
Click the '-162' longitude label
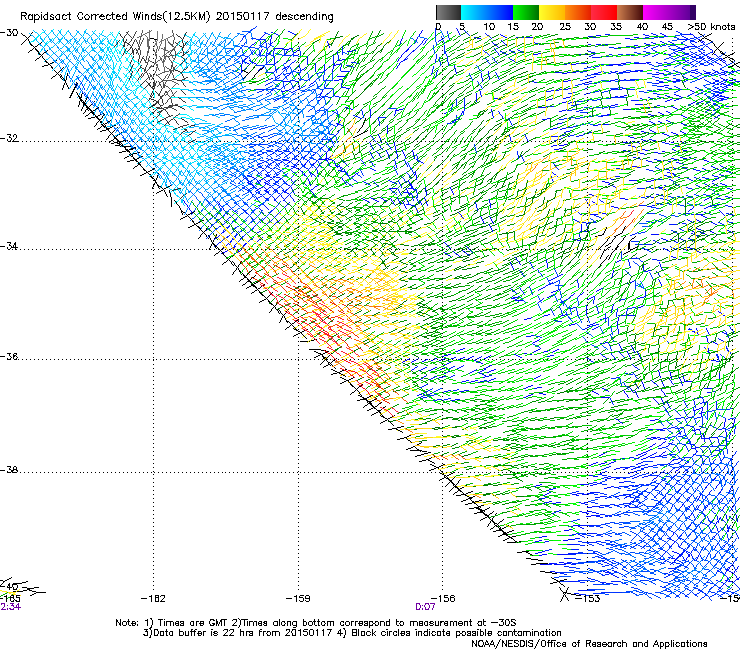click(153, 599)
